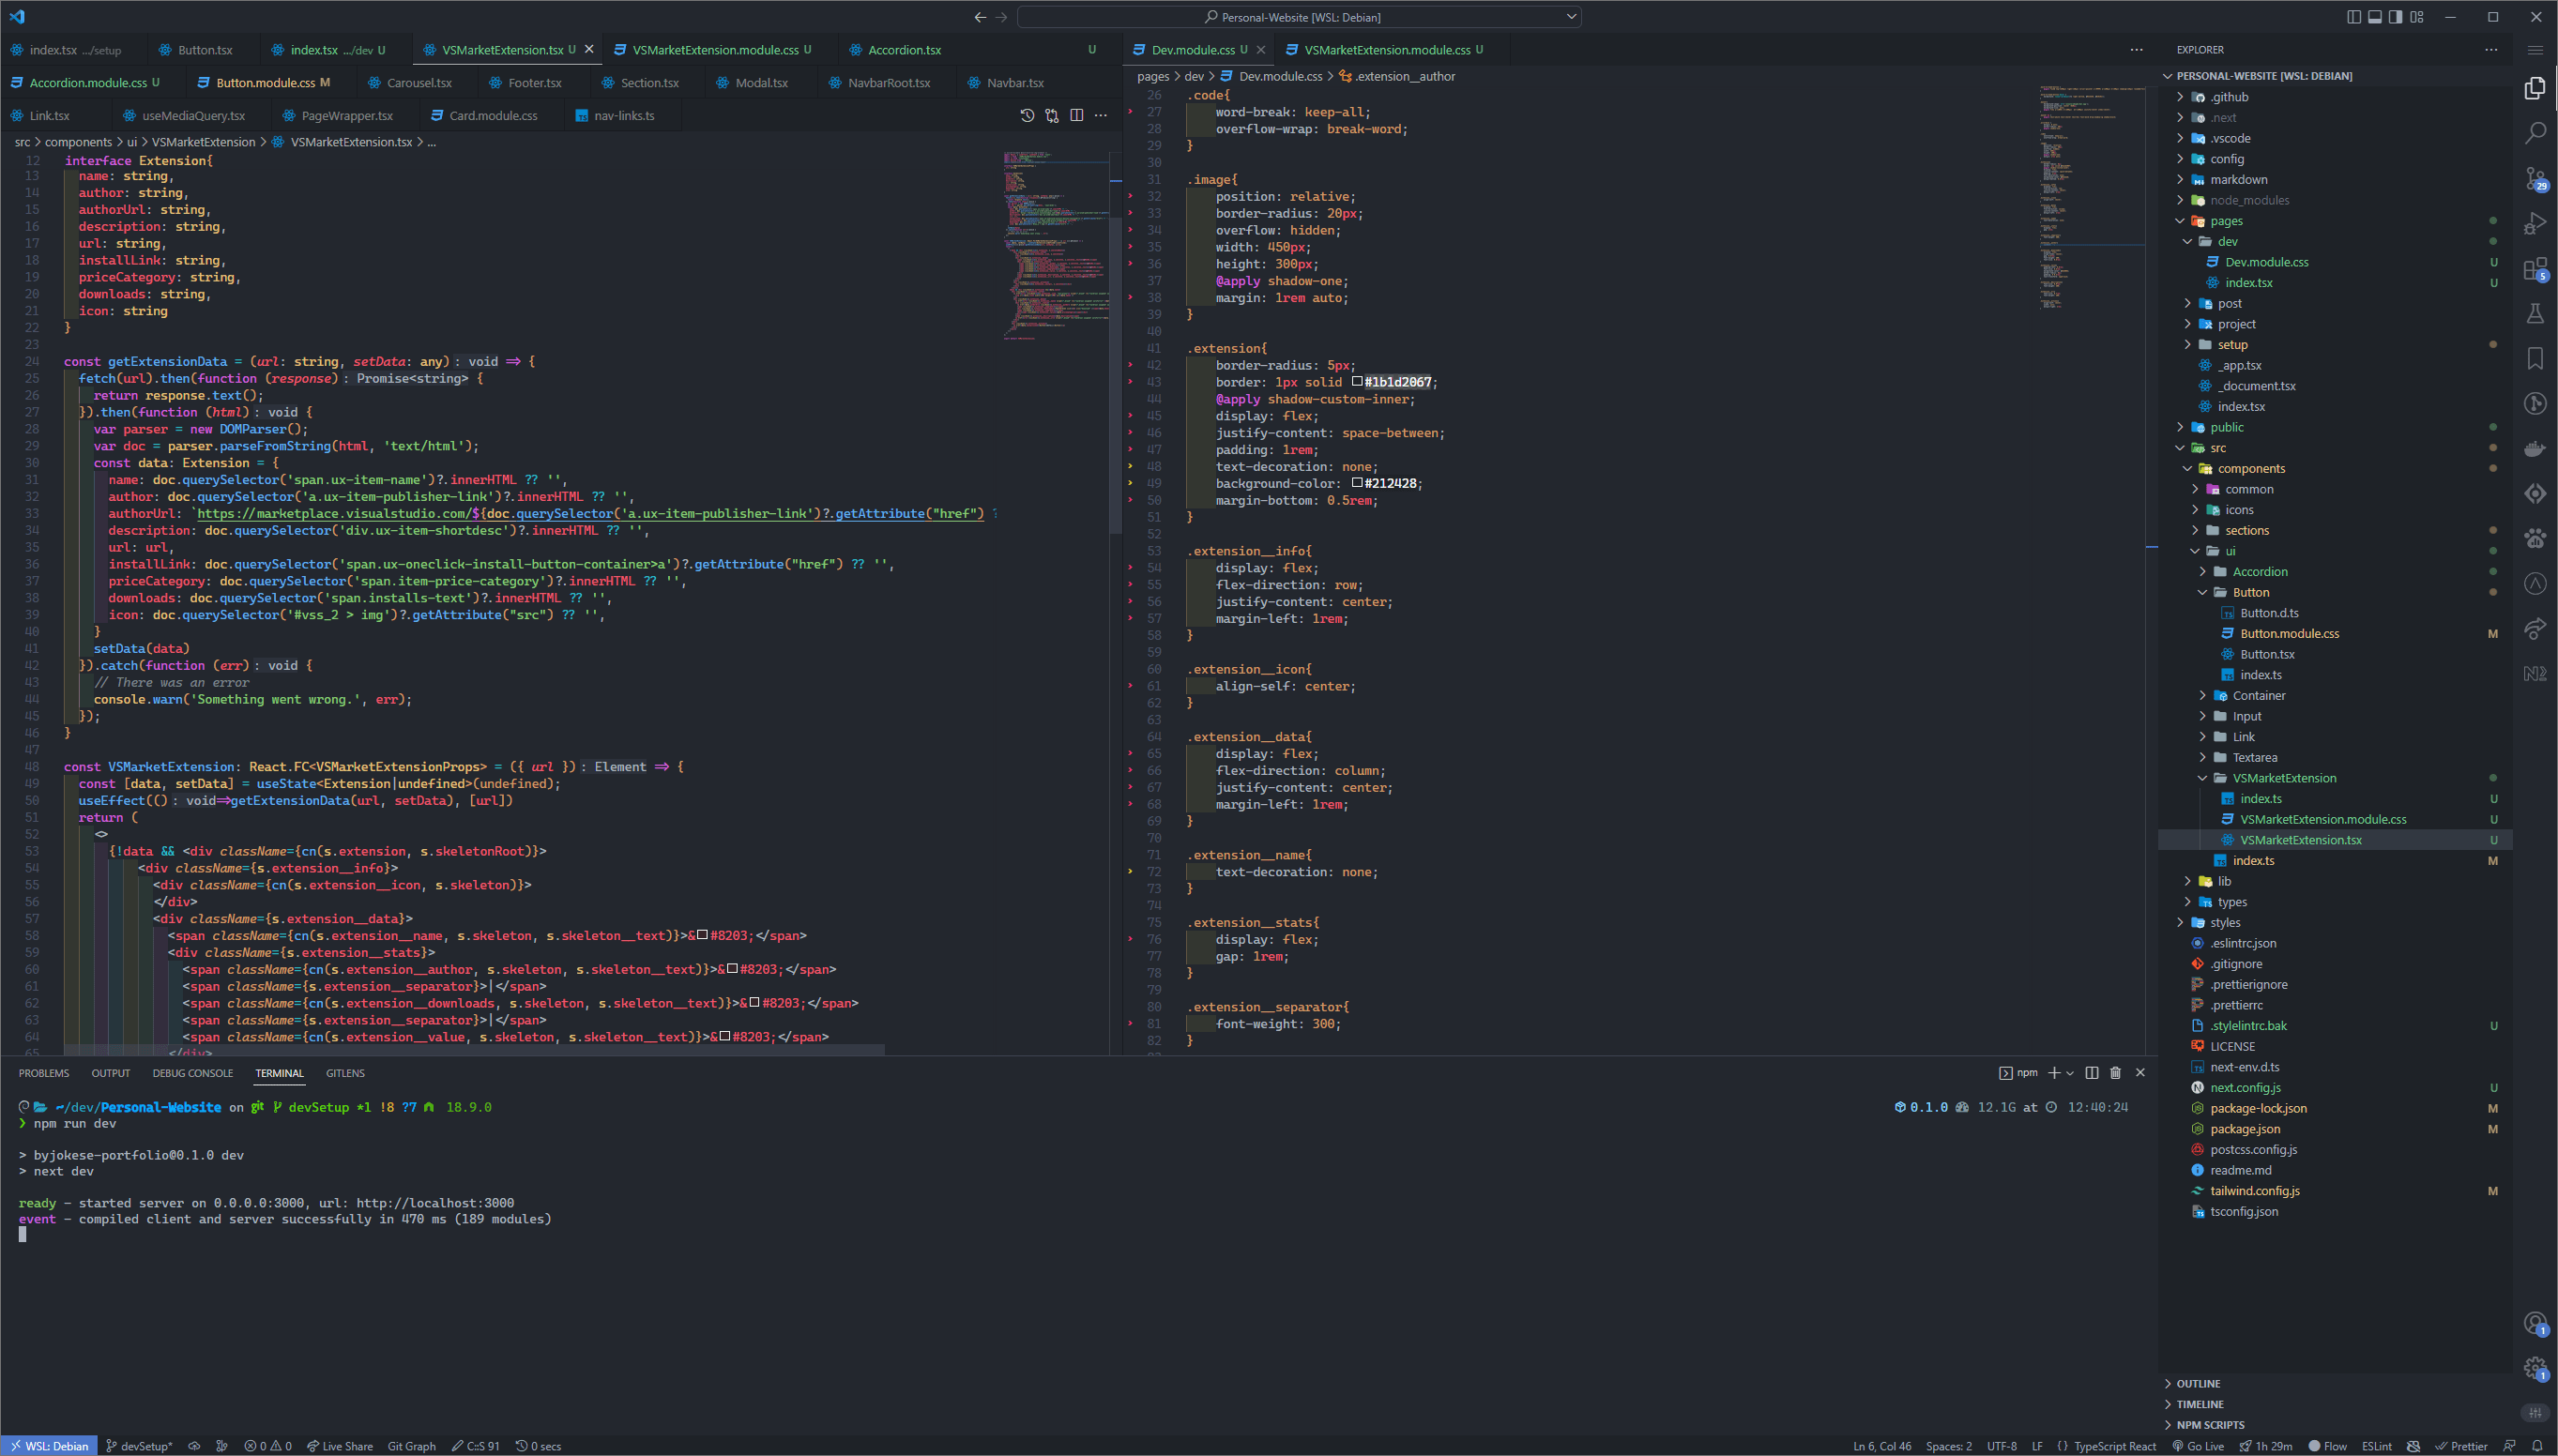Image resolution: width=2558 pixels, height=1456 pixels.
Task: Open the GITLENS panel tab
Action: tap(345, 1072)
